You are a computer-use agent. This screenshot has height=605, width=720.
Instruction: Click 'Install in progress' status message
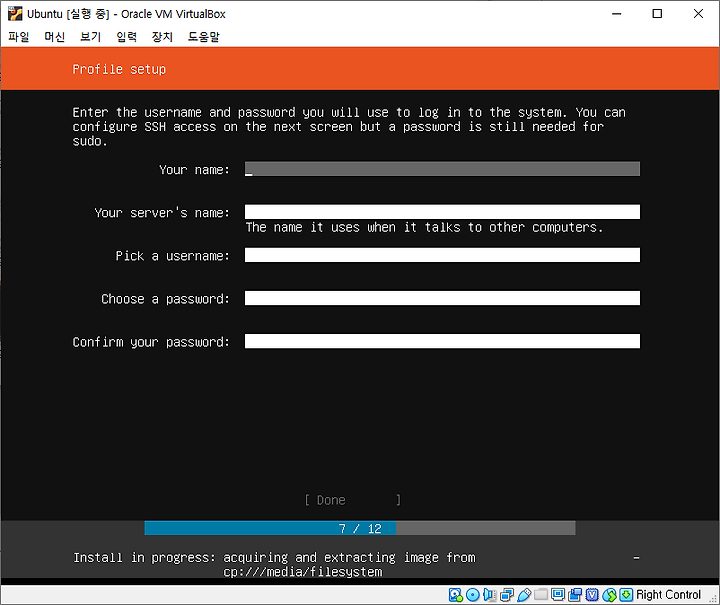[x=275, y=565]
